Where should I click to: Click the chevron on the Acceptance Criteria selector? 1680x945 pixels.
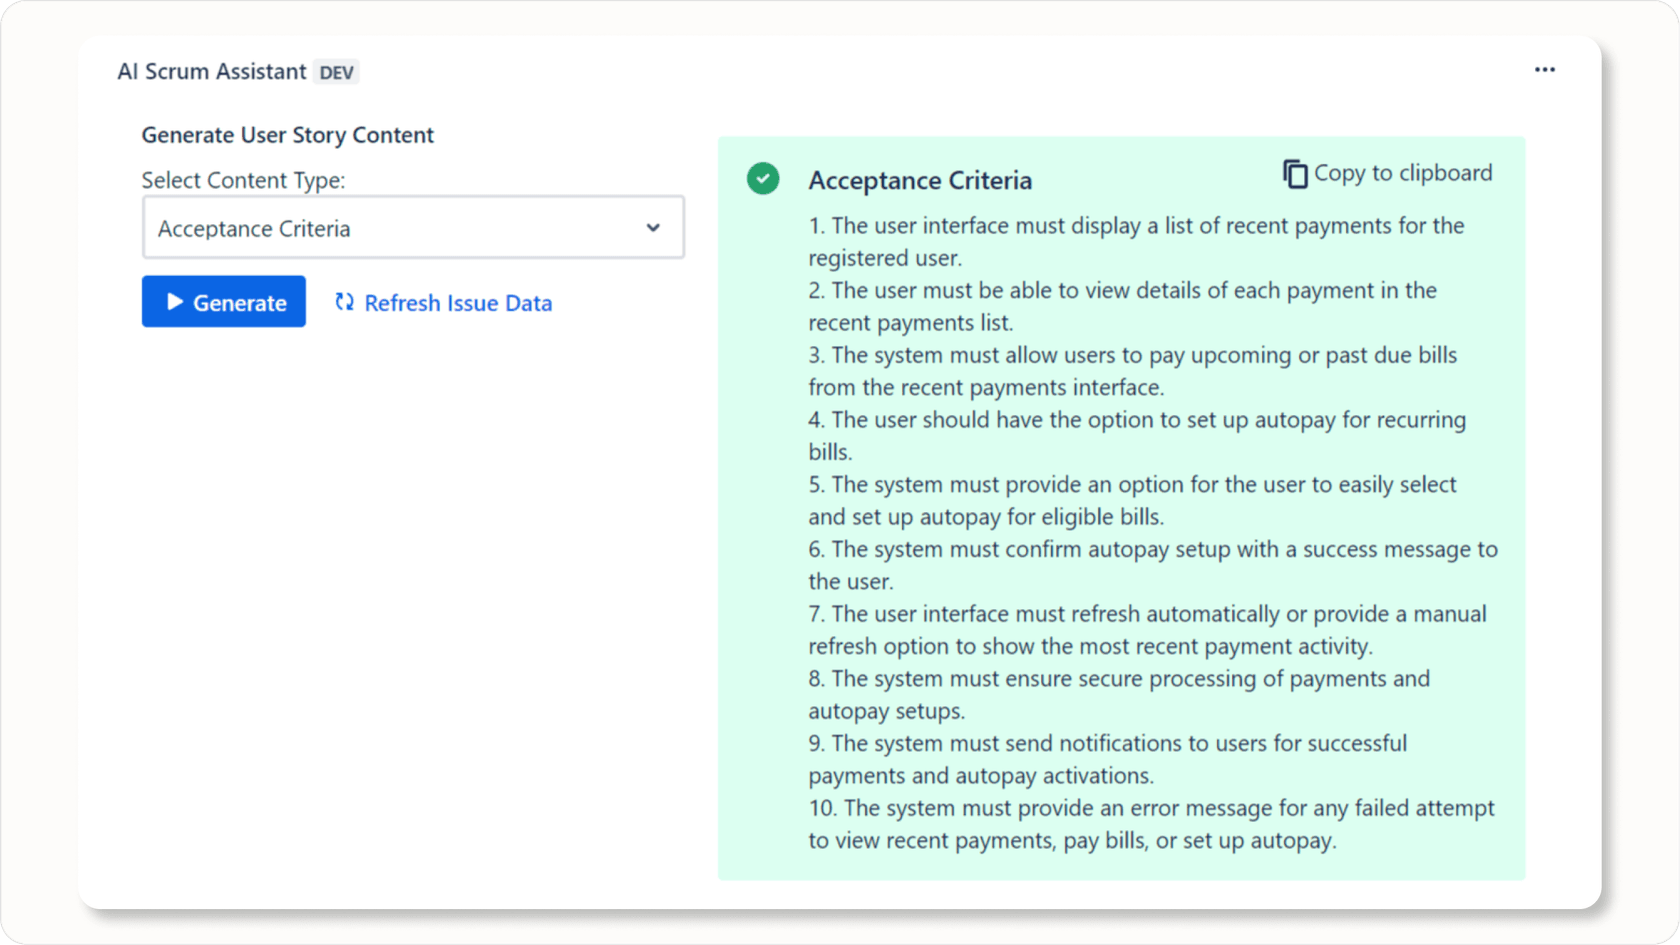click(x=653, y=227)
